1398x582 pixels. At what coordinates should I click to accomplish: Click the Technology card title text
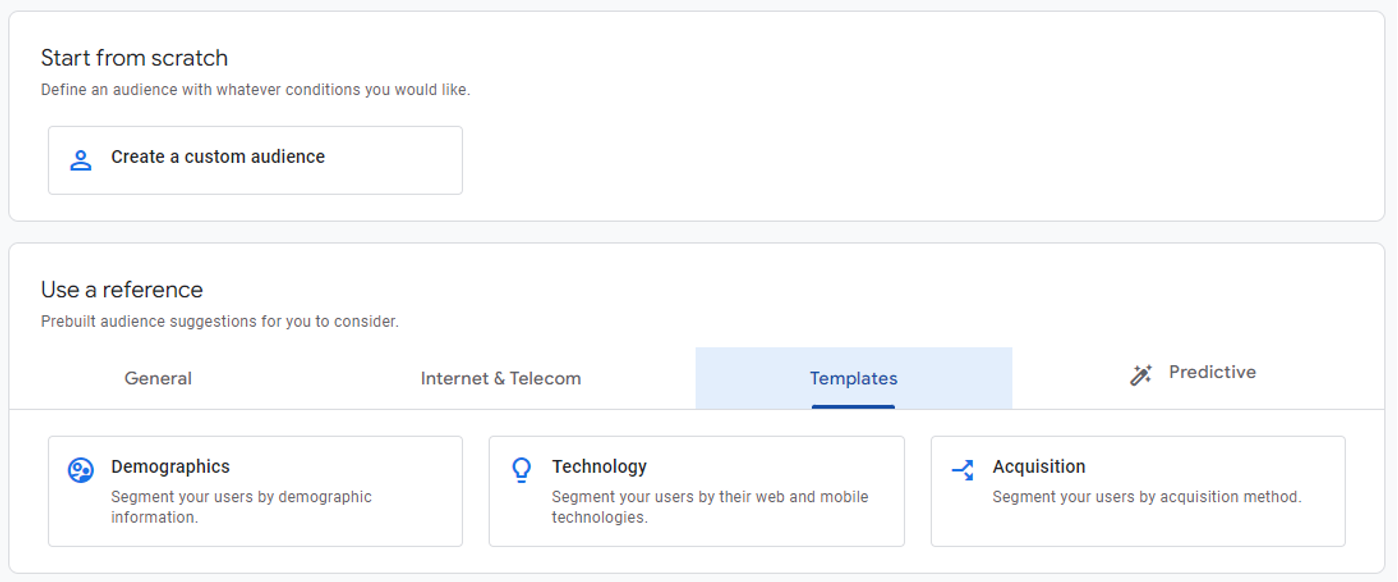pos(598,465)
